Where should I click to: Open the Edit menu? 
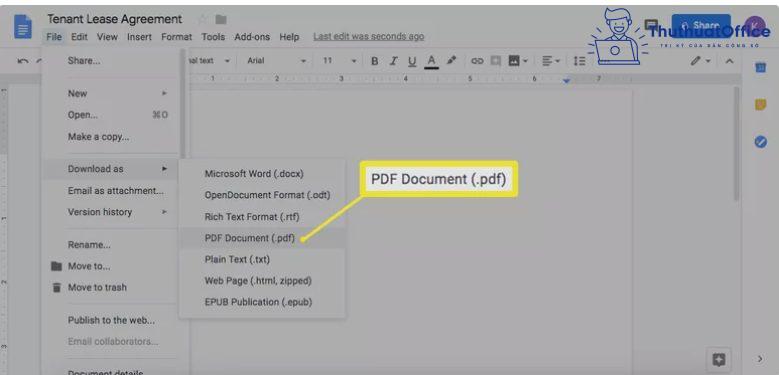[79, 37]
